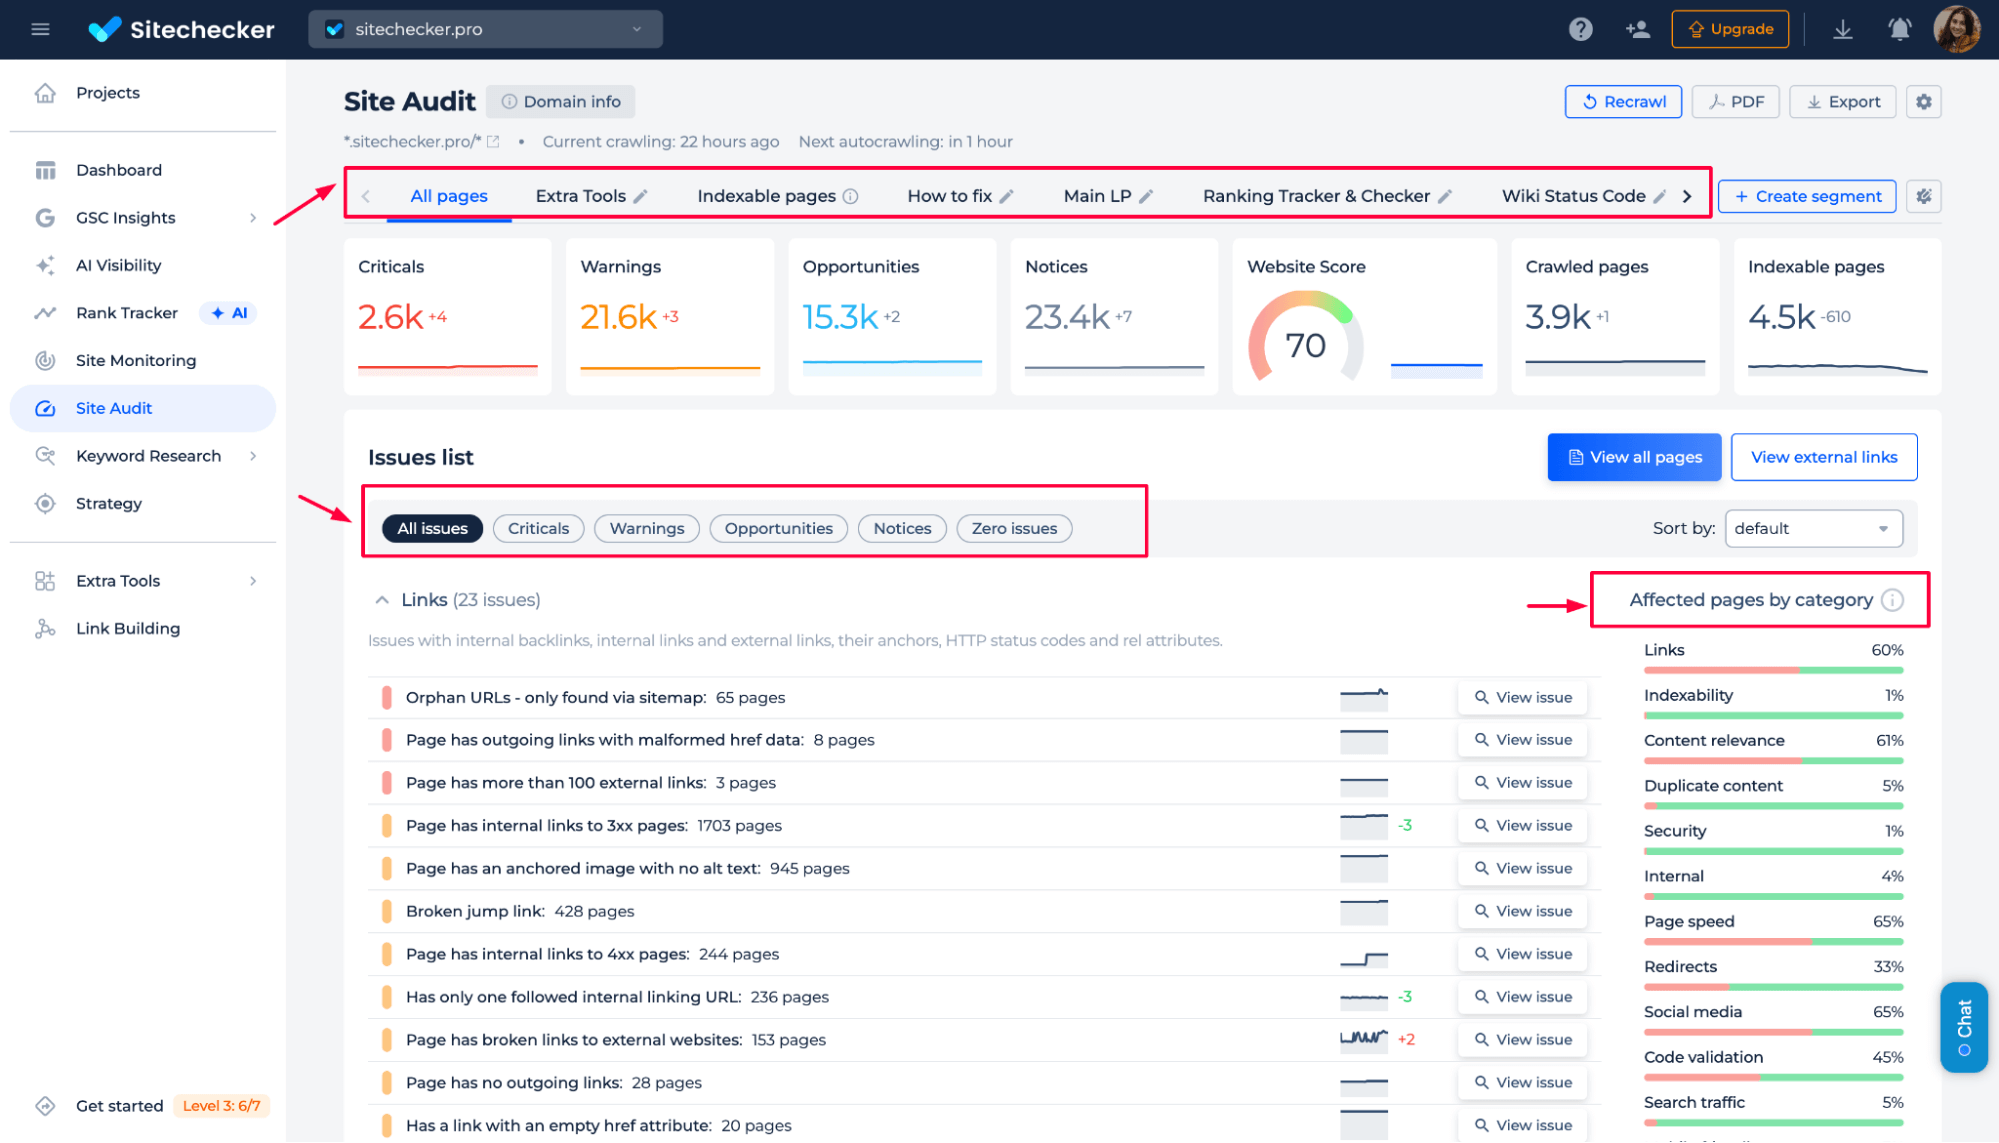Screen dimensions: 1999x1143
Task: Click Create segment button
Action: pos(1807,196)
